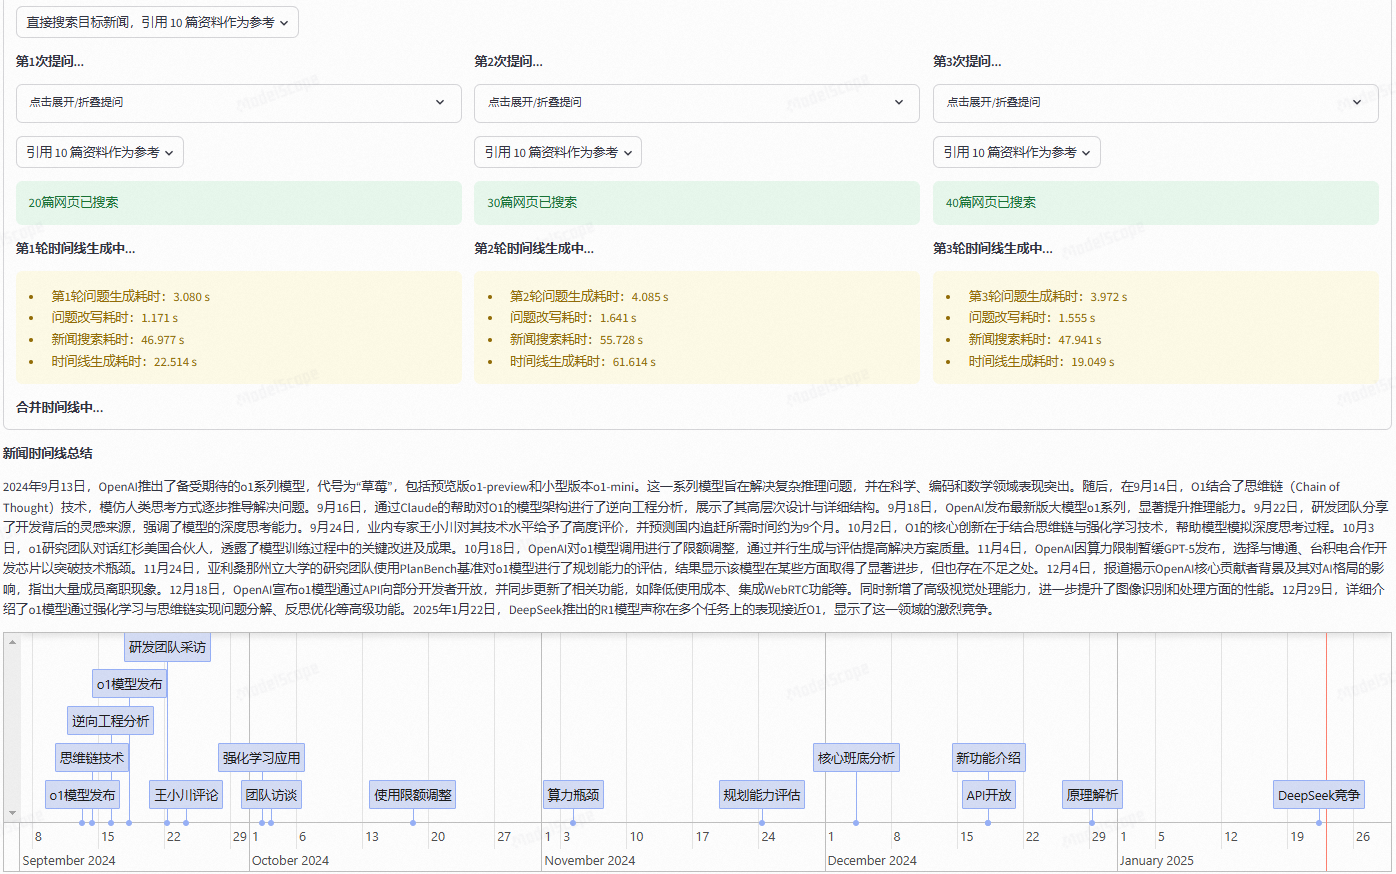Click the 第3轮时间线生成中... heading
The image size is (1396, 874).
pyautogui.click(x=993, y=248)
